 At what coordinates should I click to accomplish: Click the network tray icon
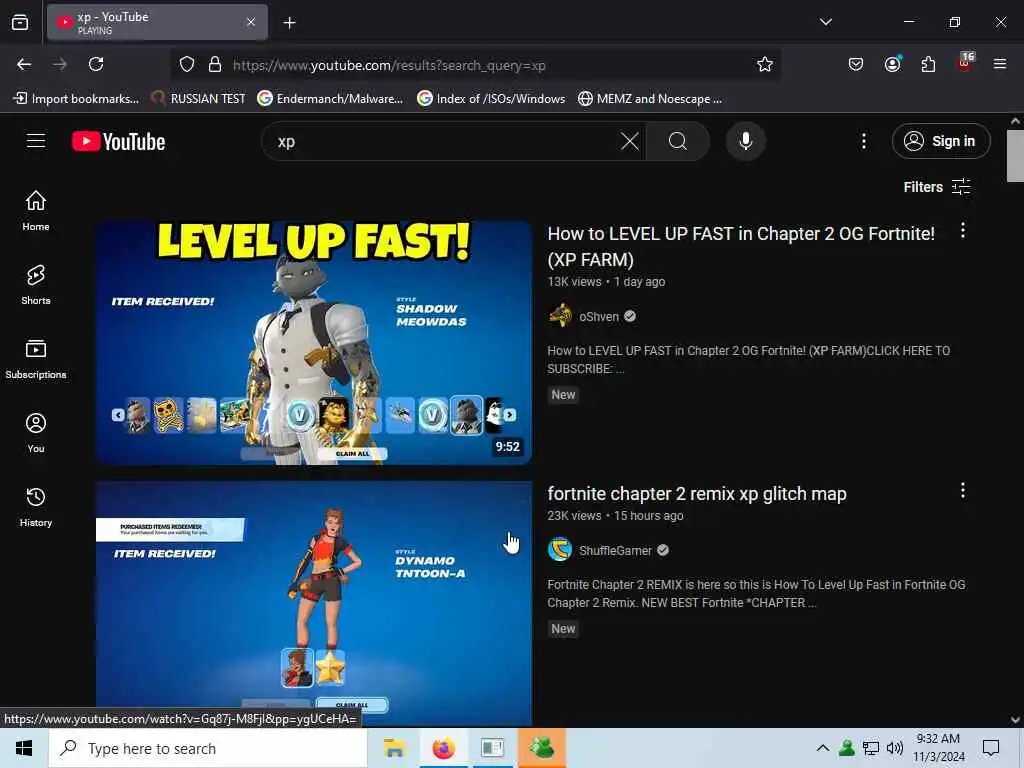click(871, 748)
